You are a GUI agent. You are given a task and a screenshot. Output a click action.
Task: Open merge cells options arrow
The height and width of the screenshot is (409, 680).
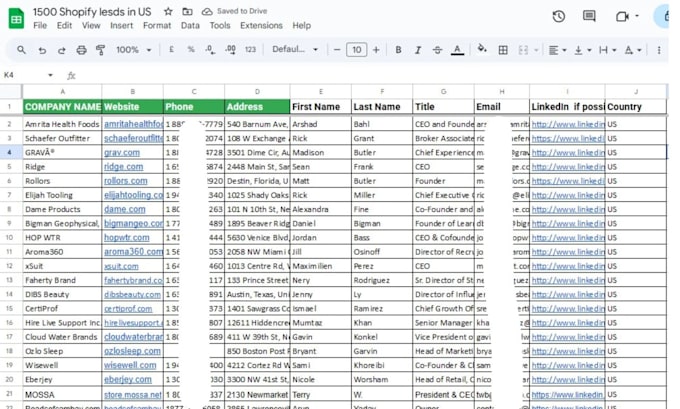click(x=536, y=50)
